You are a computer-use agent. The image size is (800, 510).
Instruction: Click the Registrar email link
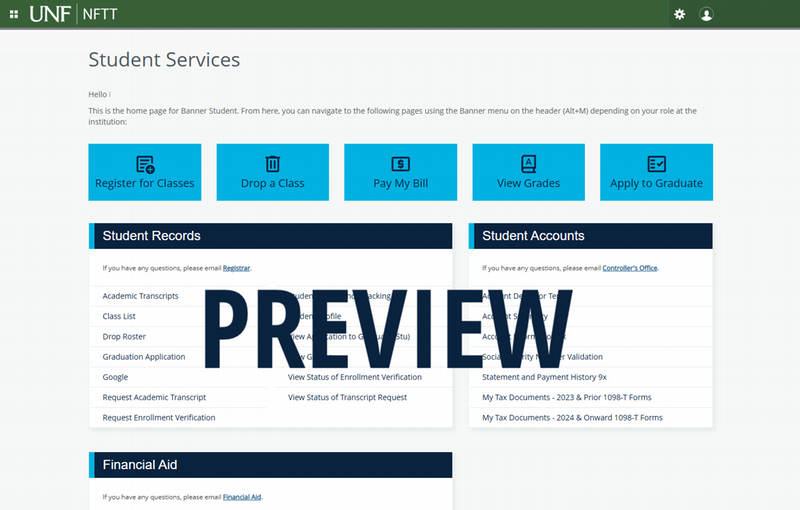click(236, 268)
